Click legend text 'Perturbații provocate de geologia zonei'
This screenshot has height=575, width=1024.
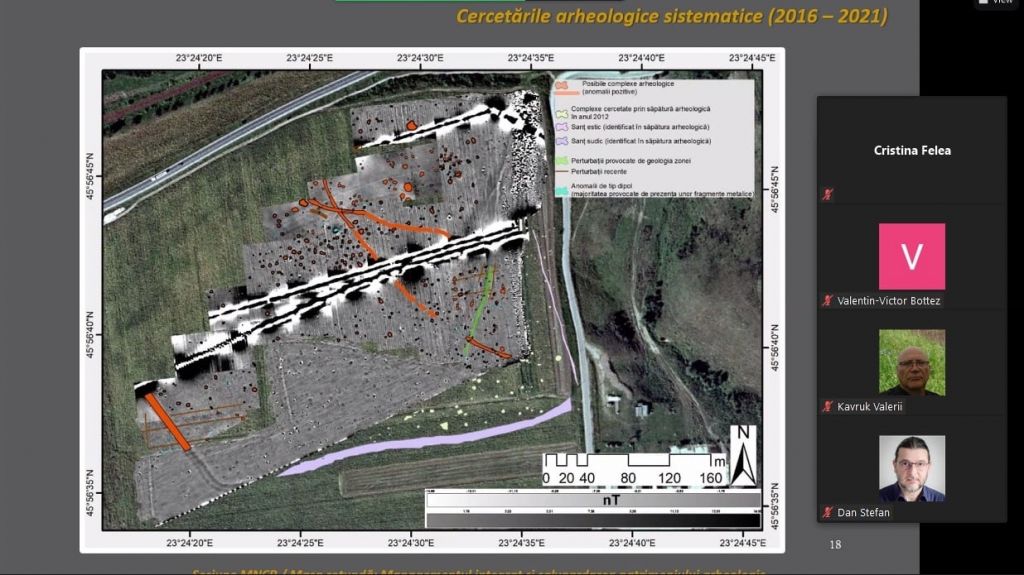631,161
